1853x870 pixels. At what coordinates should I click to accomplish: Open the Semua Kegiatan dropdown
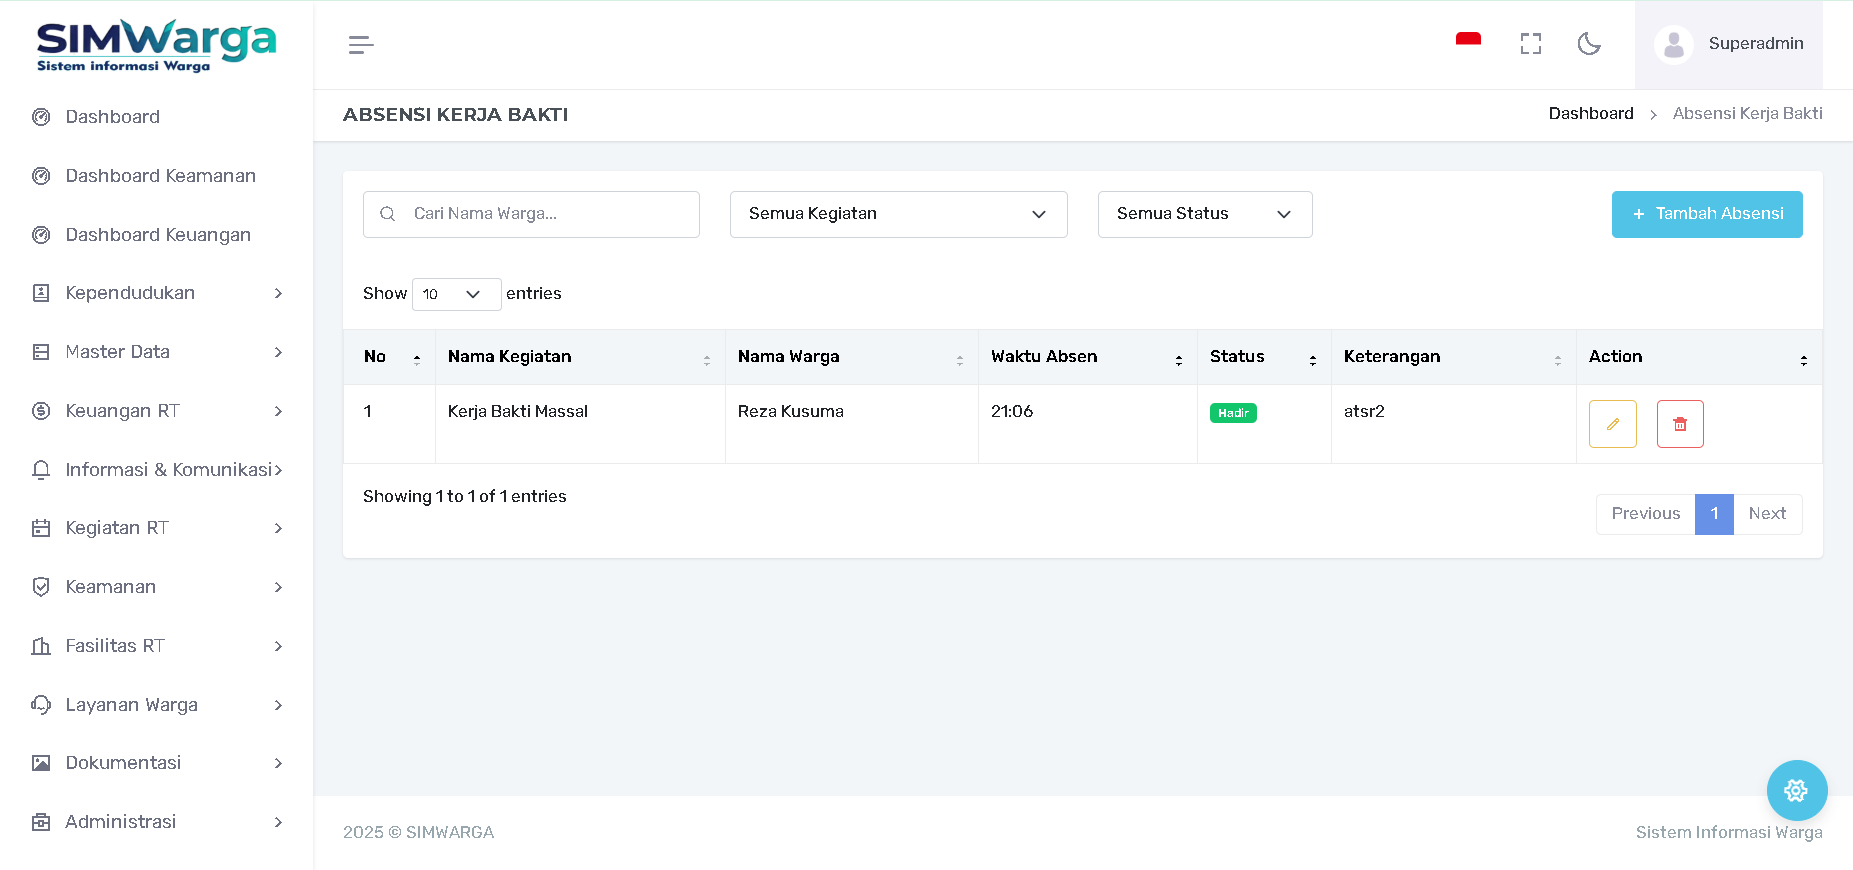pos(898,214)
